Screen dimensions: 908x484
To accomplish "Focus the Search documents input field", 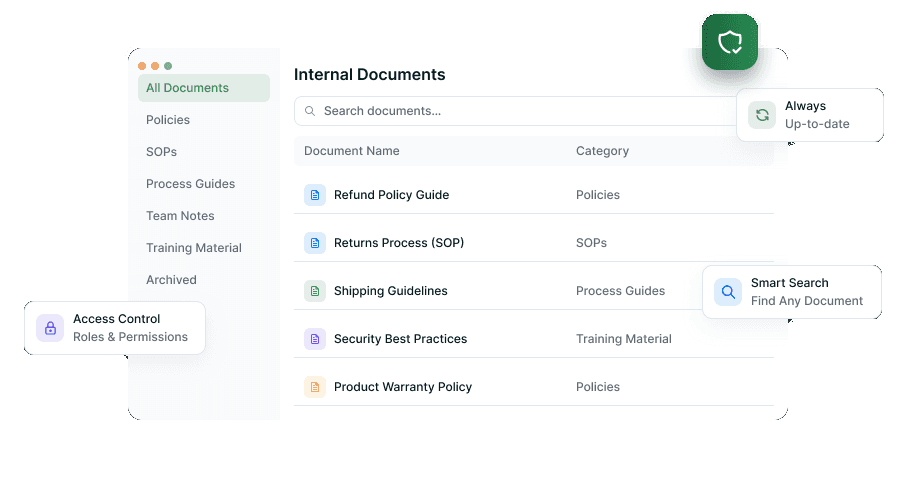I will [x=515, y=111].
